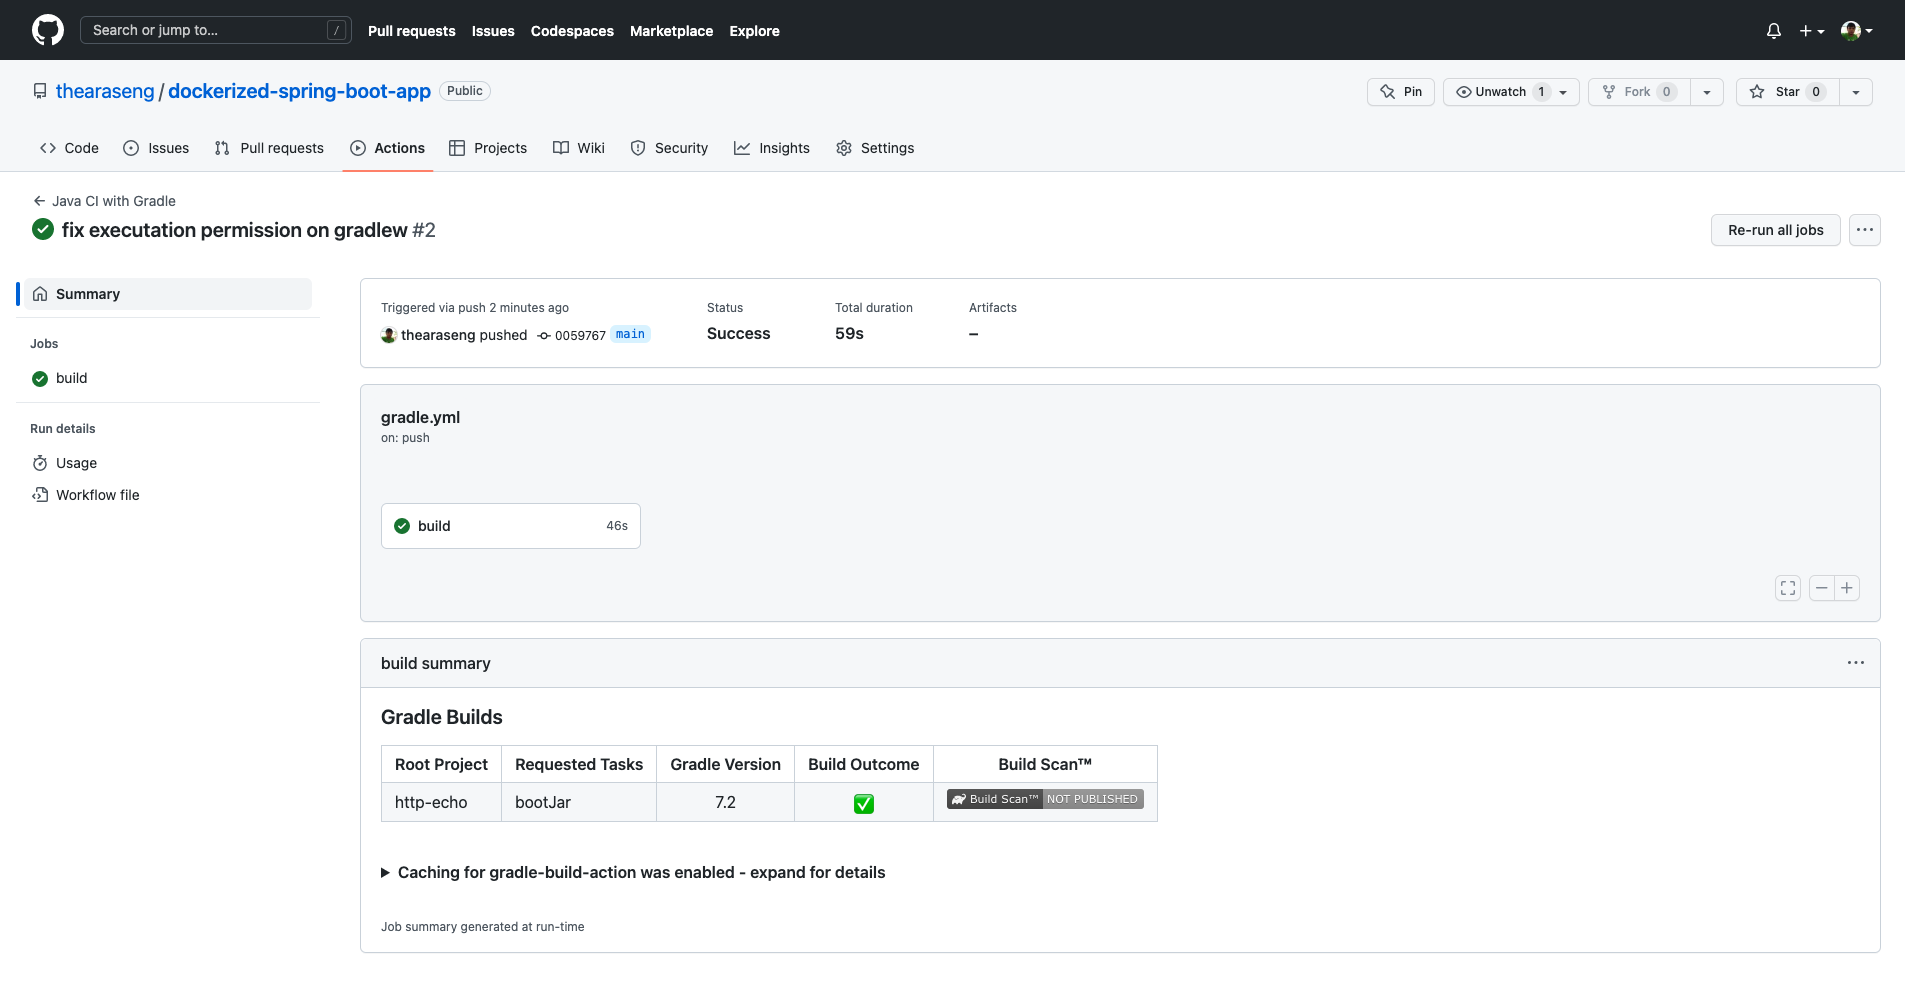Switch to the repository Issues tab
This screenshot has width=1905, height=1000.
tap(156, 148)
